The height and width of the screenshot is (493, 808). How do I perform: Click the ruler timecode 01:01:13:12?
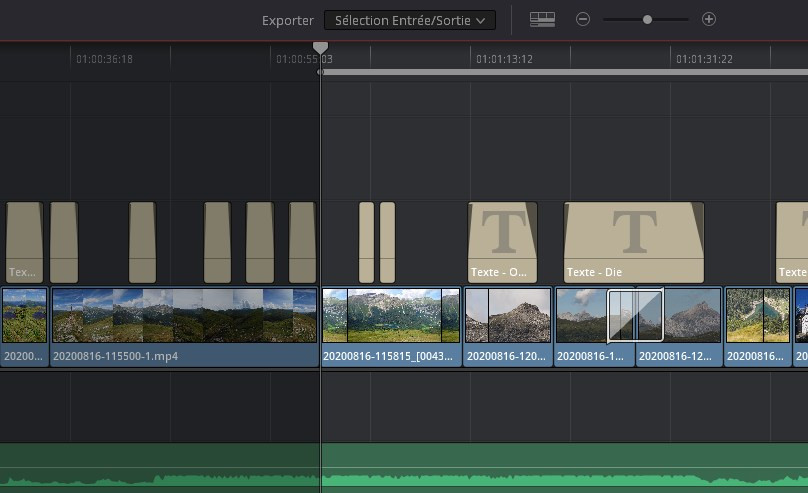(x=504, y=59)
